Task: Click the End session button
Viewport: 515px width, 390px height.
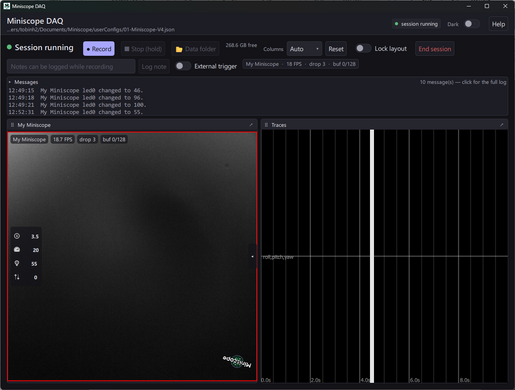Action: pos(435,49)
